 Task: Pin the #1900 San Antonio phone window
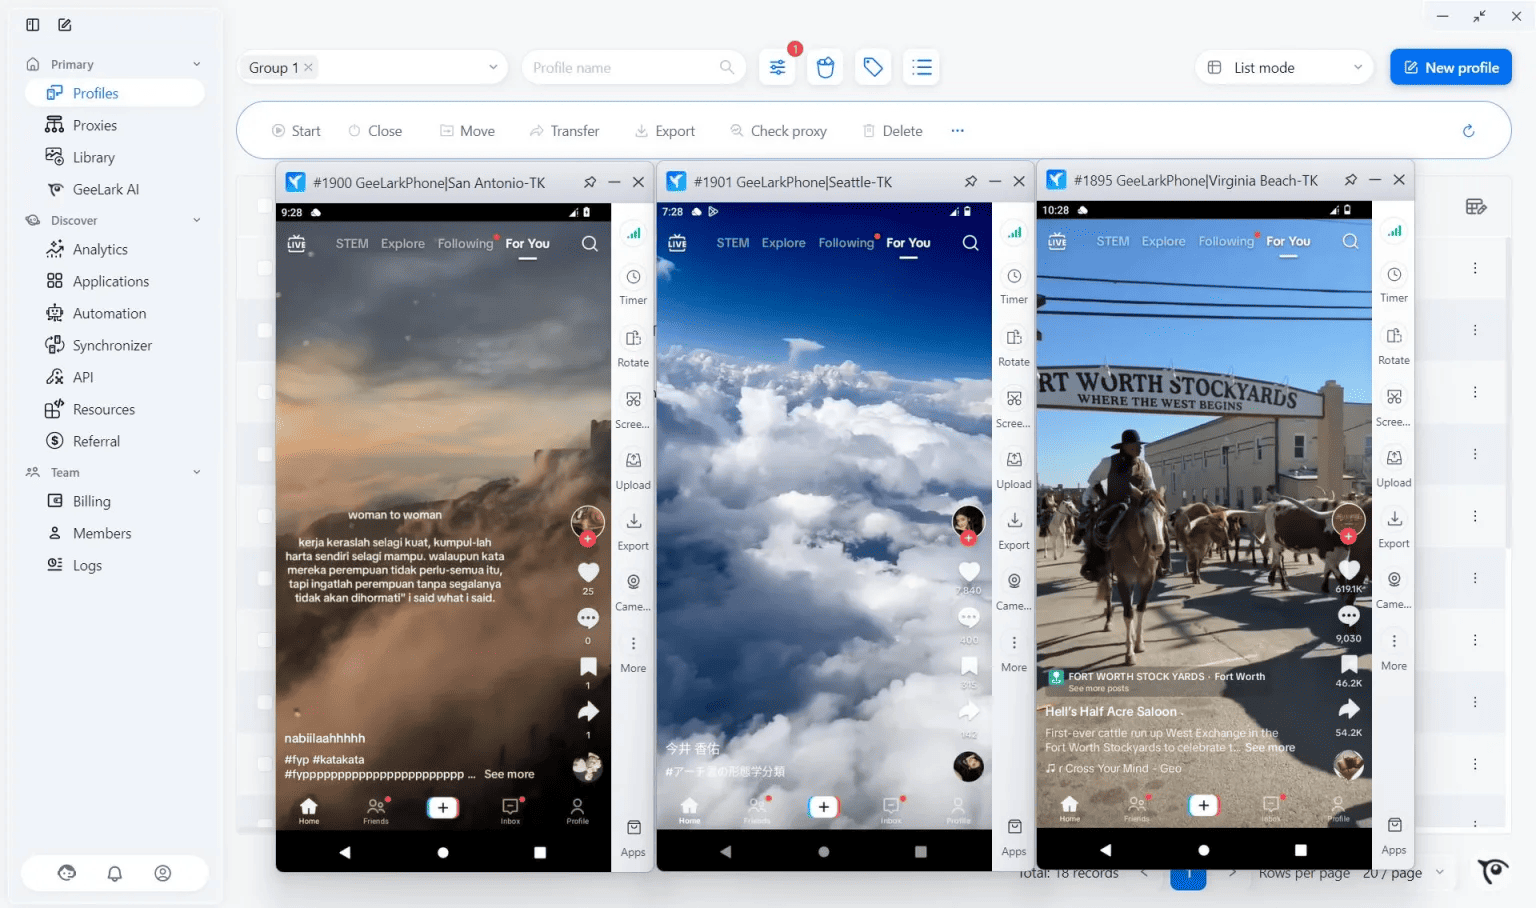(x=590, y=183)
